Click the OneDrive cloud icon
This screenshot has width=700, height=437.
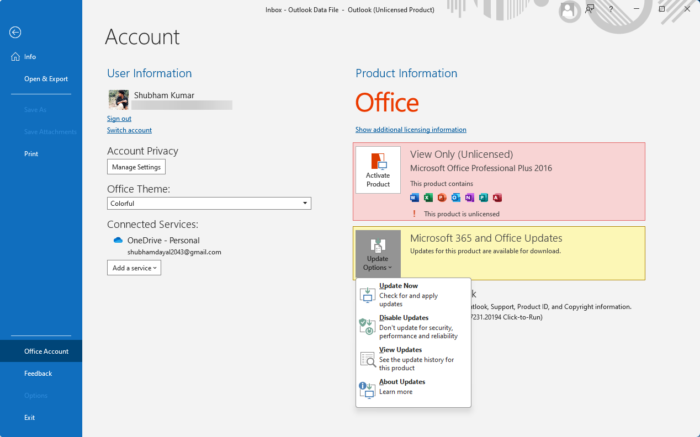point(118,240)
